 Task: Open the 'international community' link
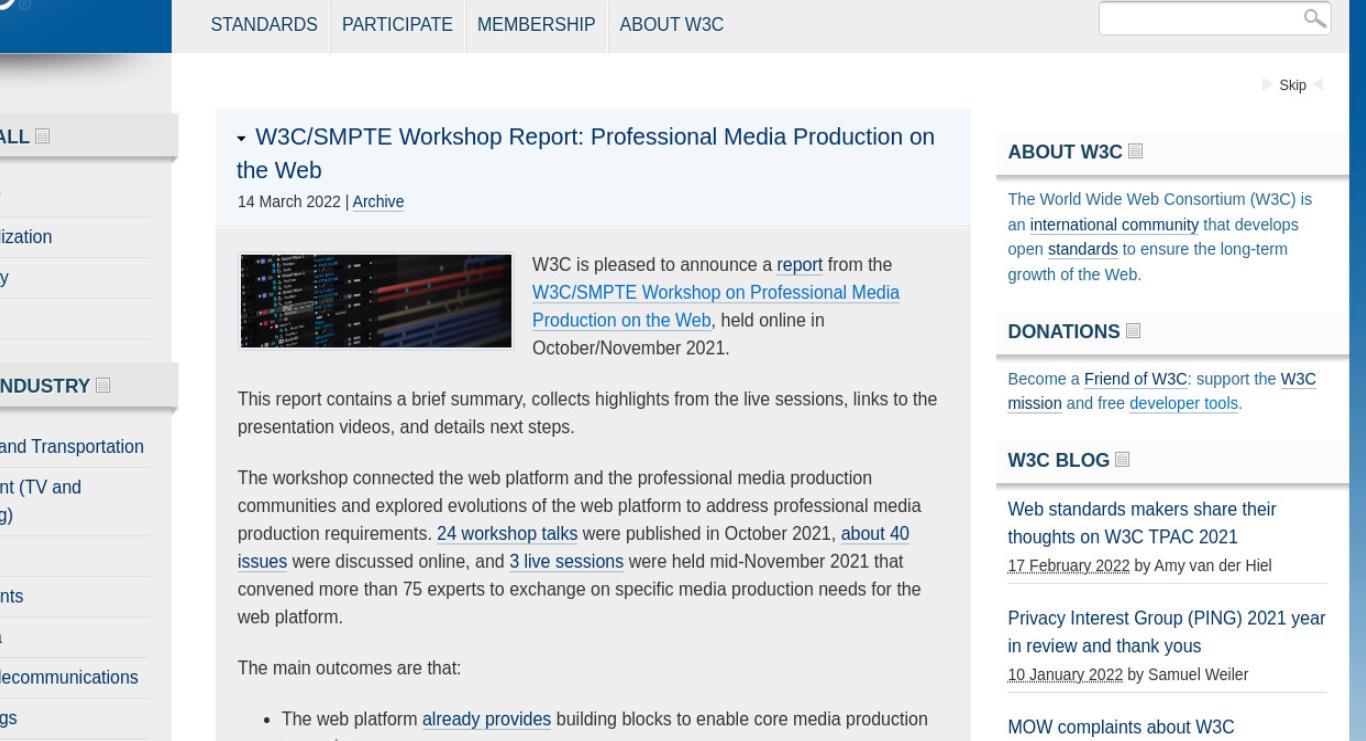[1114, 224]
